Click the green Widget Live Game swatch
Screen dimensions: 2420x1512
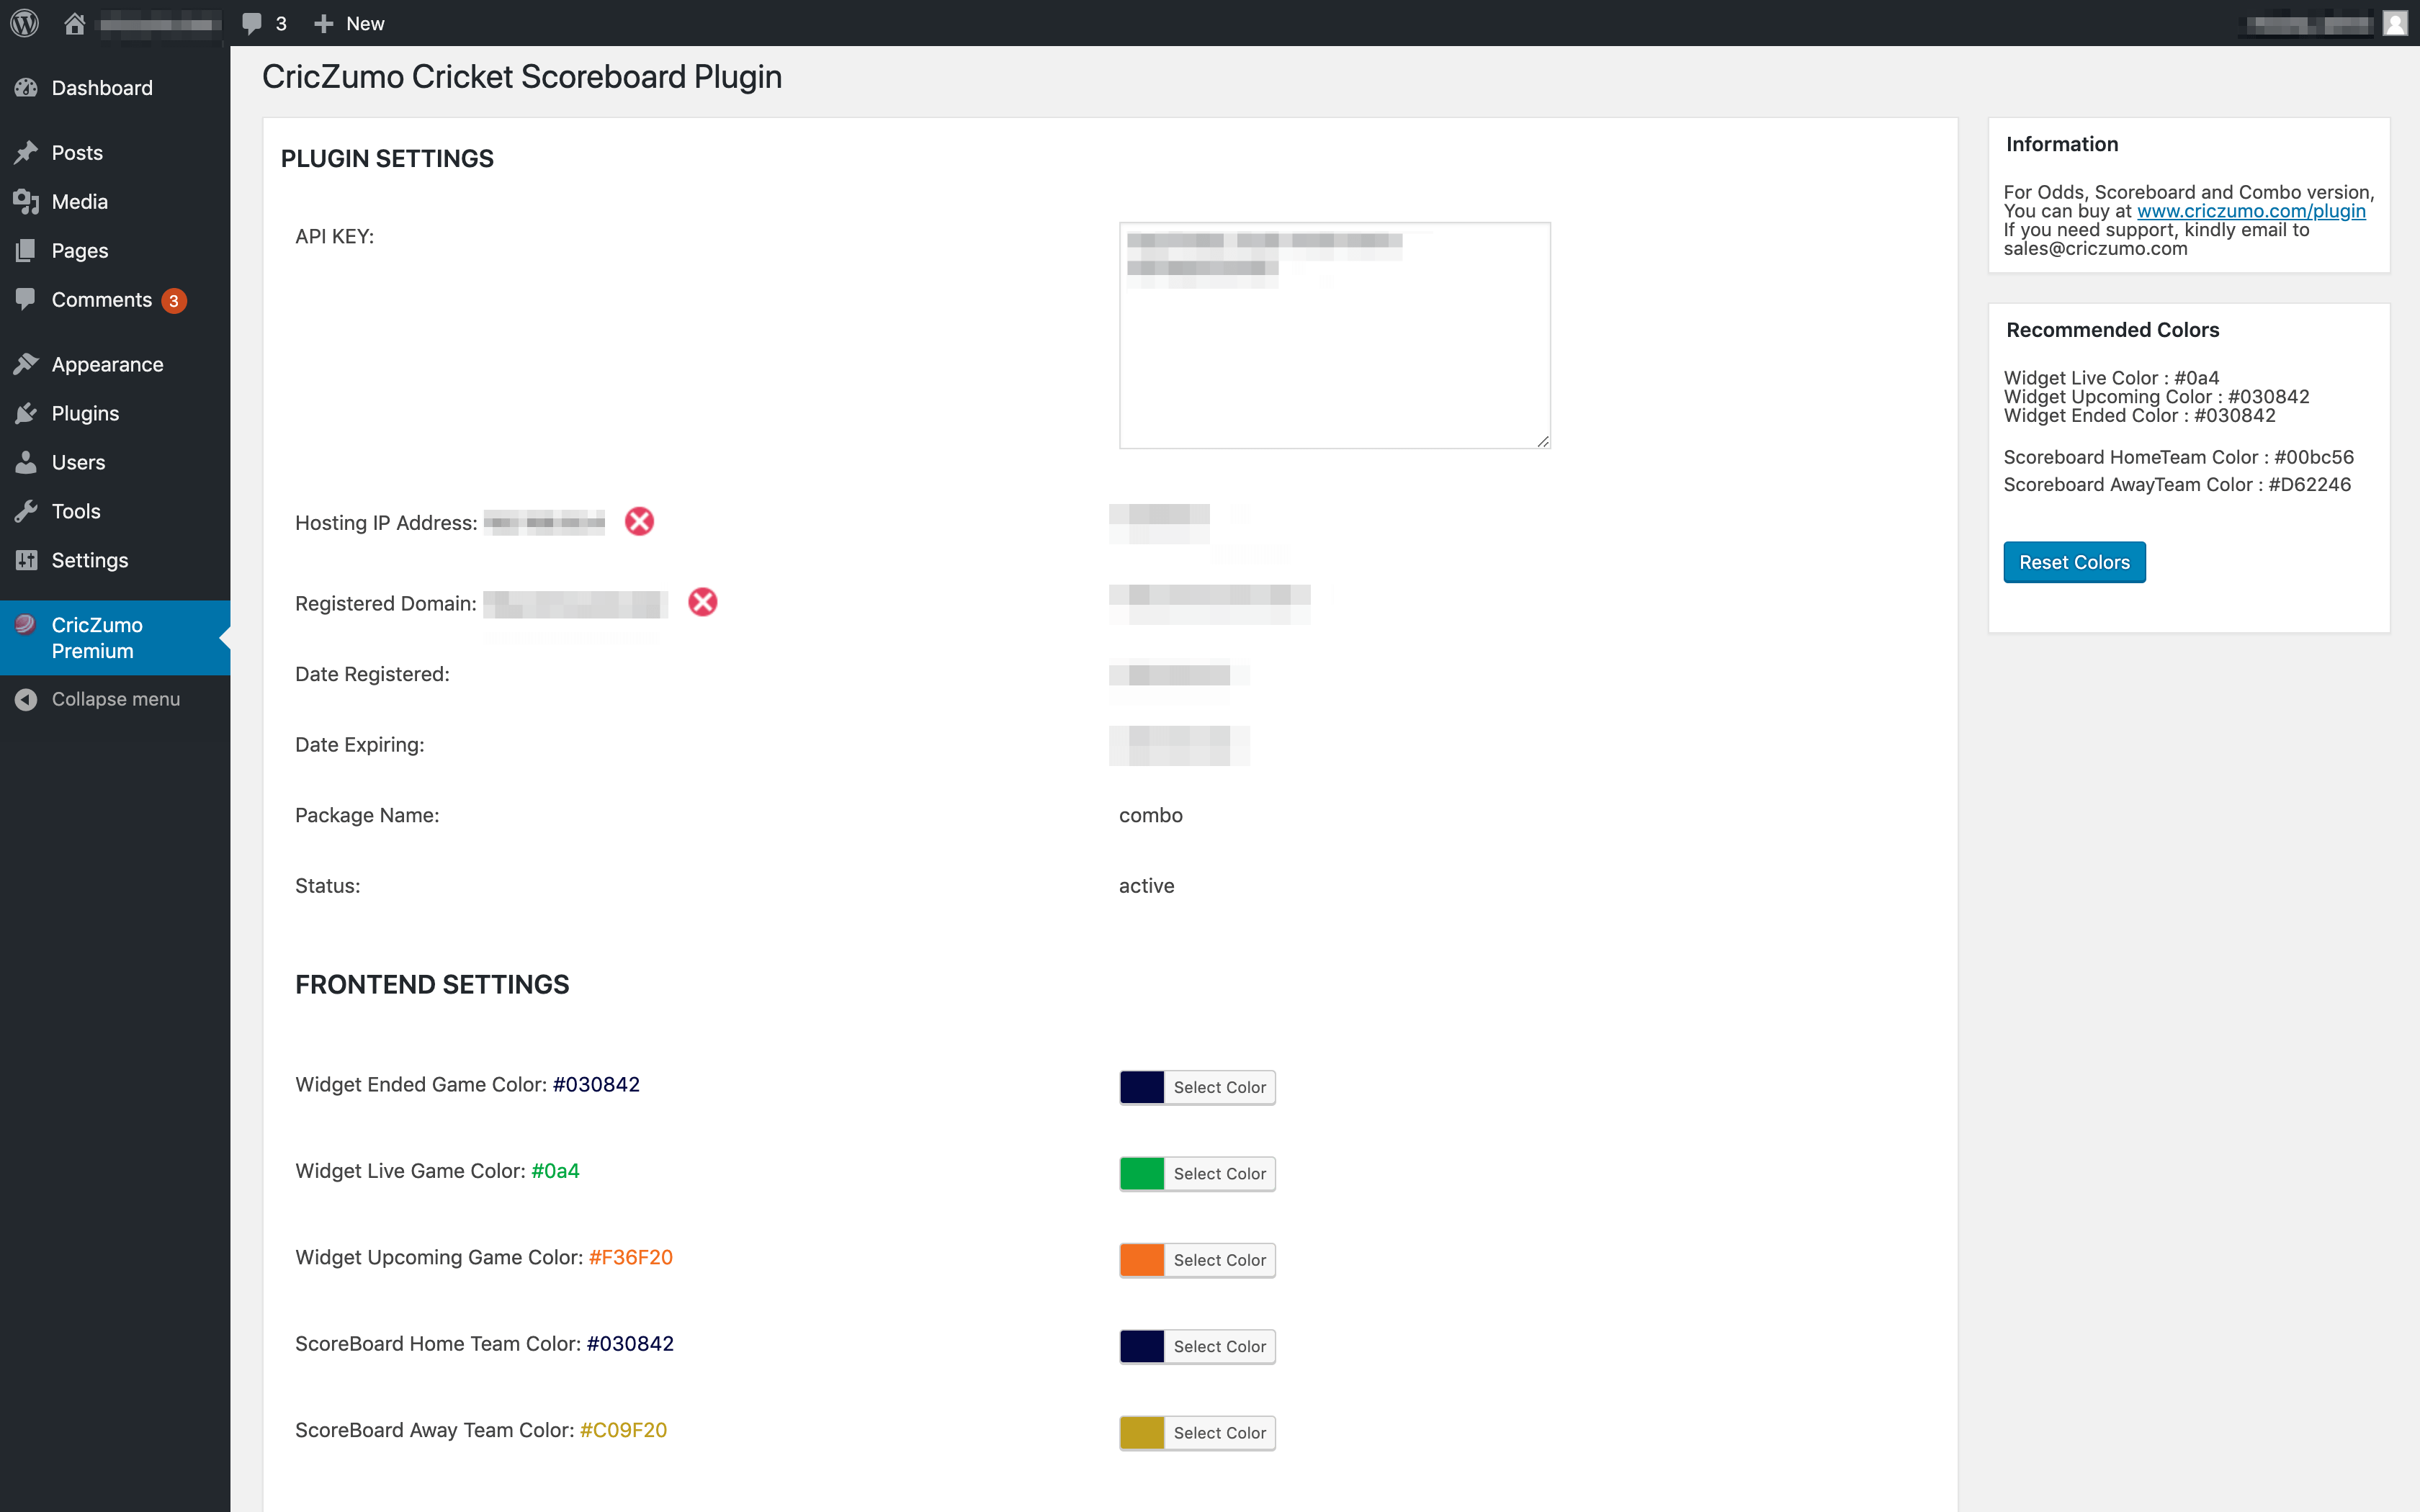pyautogui.click(x=1142, y=1174)
